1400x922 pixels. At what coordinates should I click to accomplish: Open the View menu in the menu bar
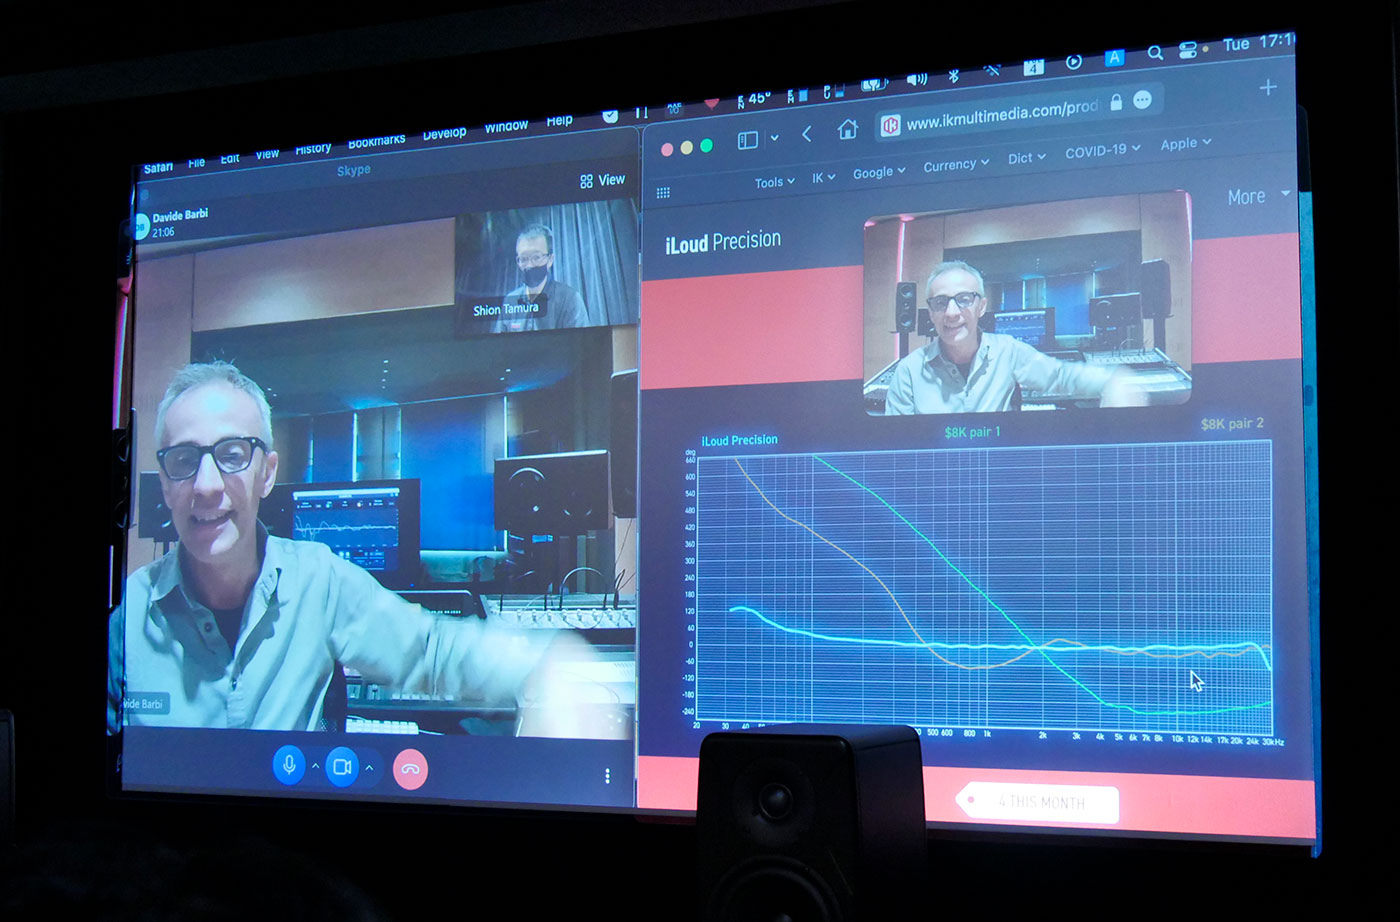[x=267, y=154]
